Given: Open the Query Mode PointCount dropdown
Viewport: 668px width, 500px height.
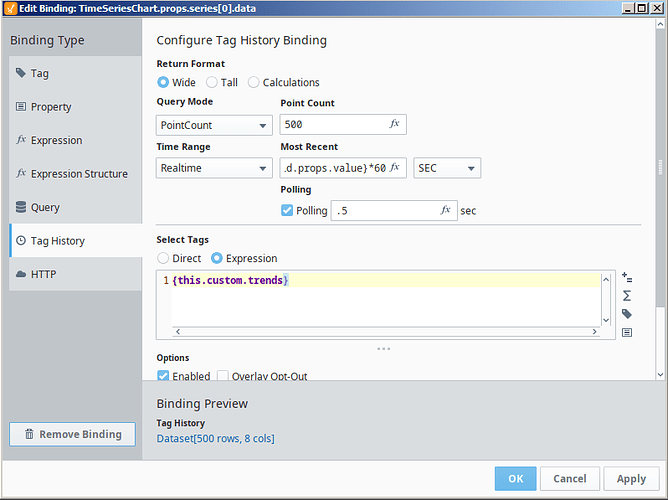Looking at the screenshot, I should point(214,125).
